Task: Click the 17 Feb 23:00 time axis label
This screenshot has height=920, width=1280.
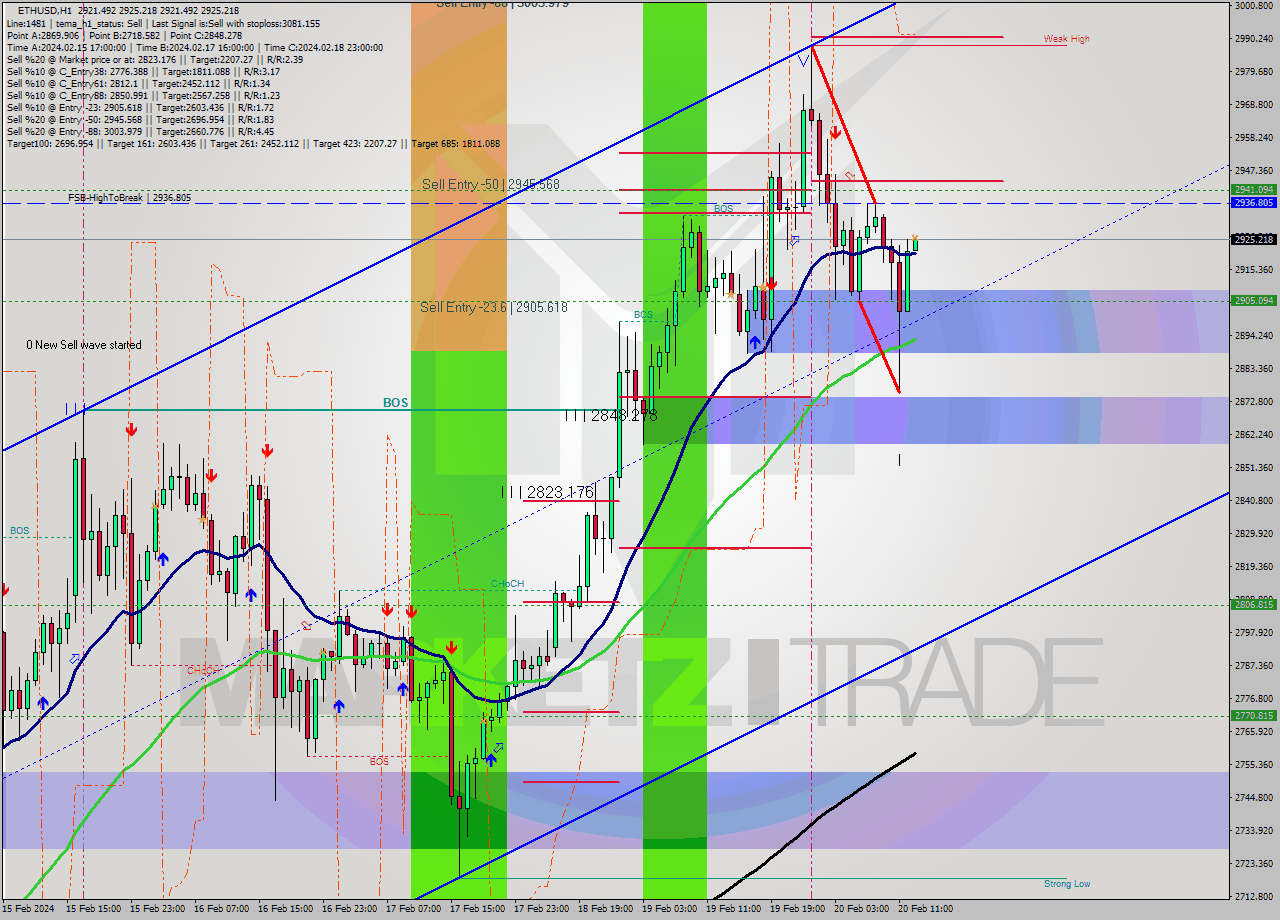Action: click(x=542, y=909)
